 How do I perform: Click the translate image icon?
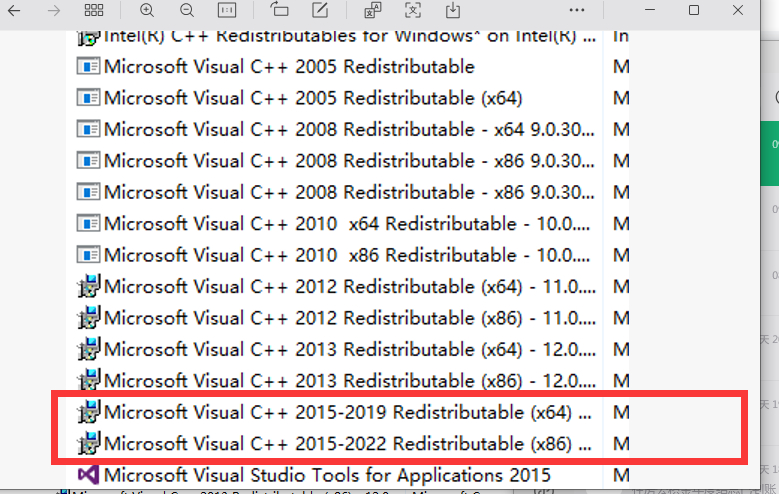pyautogui.click(x=373, y=10)
